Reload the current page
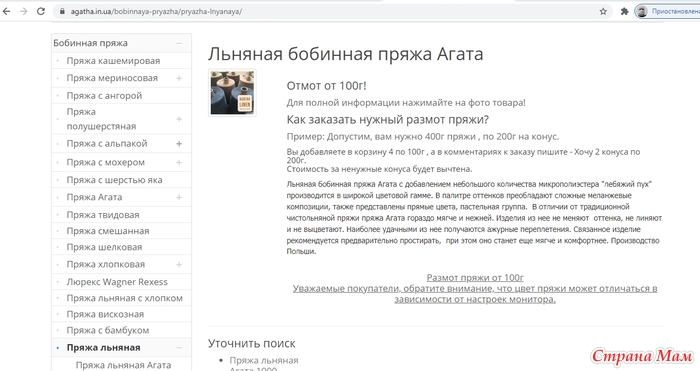This screenshot has height=371, width=700. [x=41, y=12]
